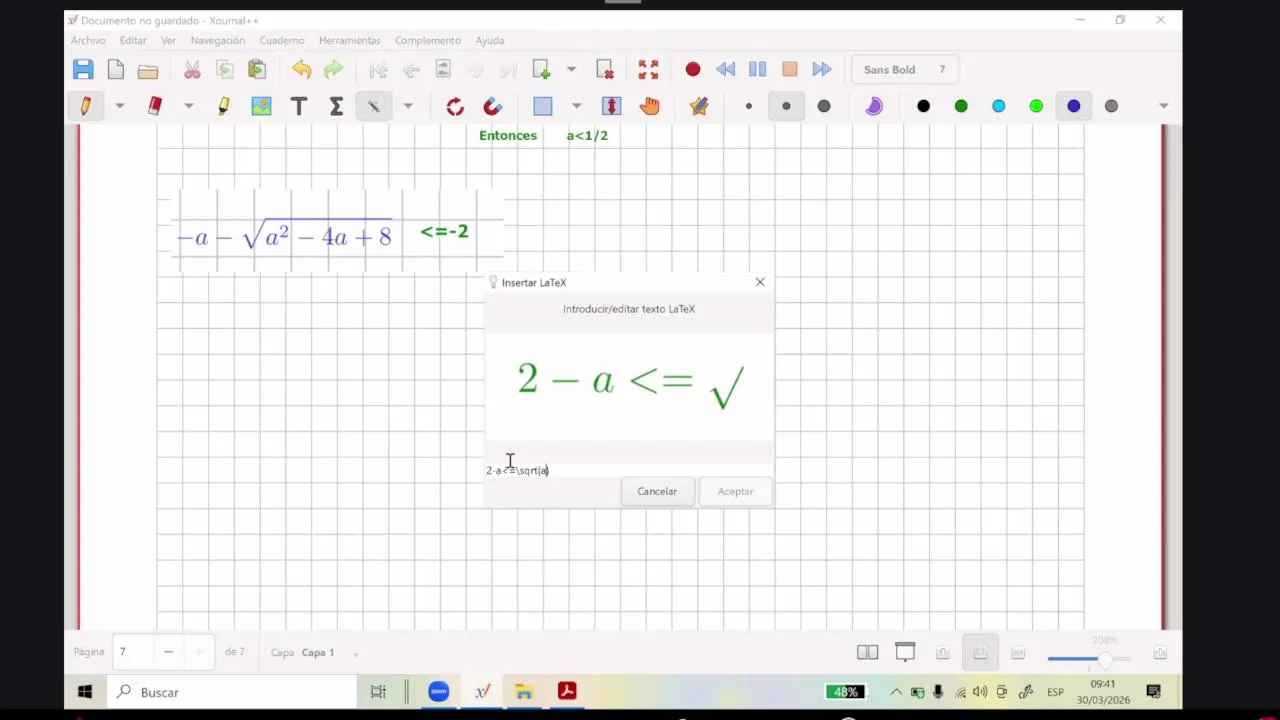Screen dimensions: 1280x720
Task: Enable grid snapping magnet
Action: [x=492, y=106]
